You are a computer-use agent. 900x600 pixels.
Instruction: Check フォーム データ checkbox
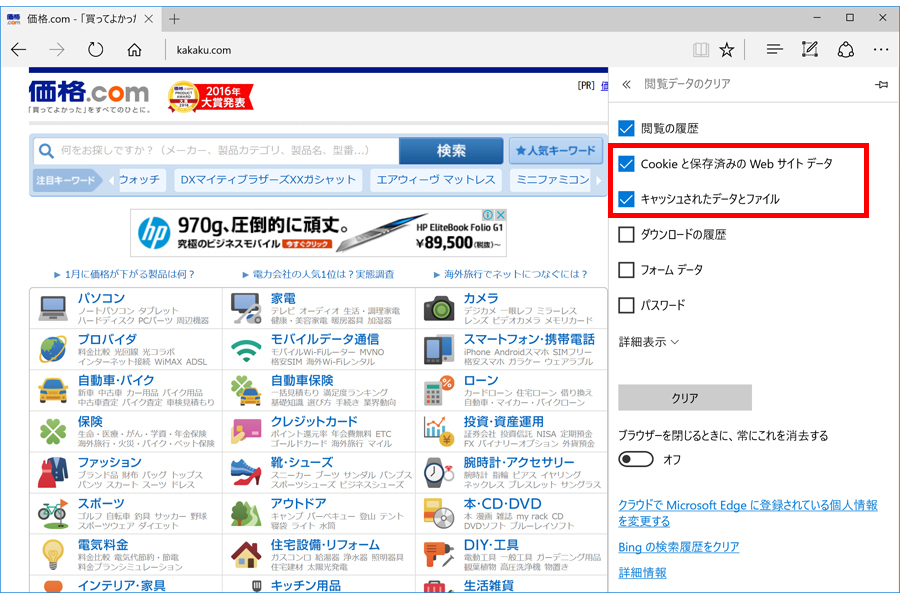626,270
